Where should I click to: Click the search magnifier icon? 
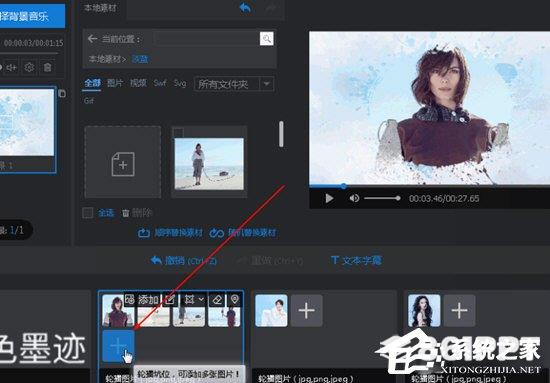pos(267,39)
